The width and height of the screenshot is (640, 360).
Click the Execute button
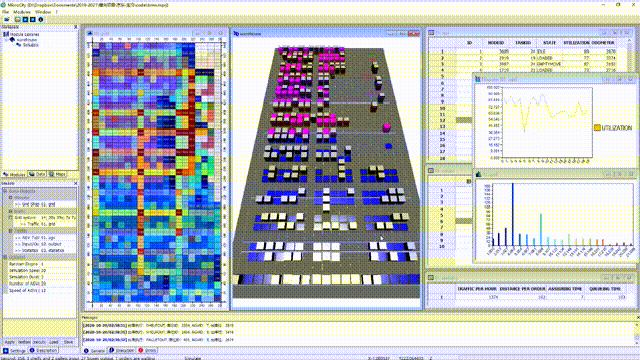[39, 342]
